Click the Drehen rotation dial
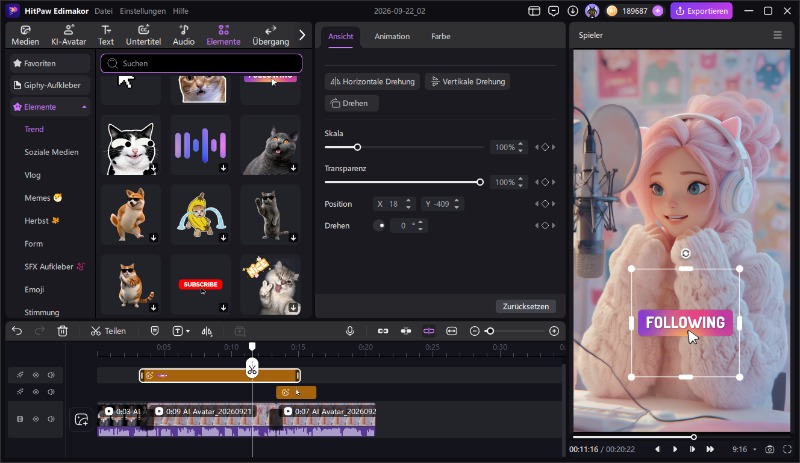This screenshot has width=800, height=463. (379, 226)
